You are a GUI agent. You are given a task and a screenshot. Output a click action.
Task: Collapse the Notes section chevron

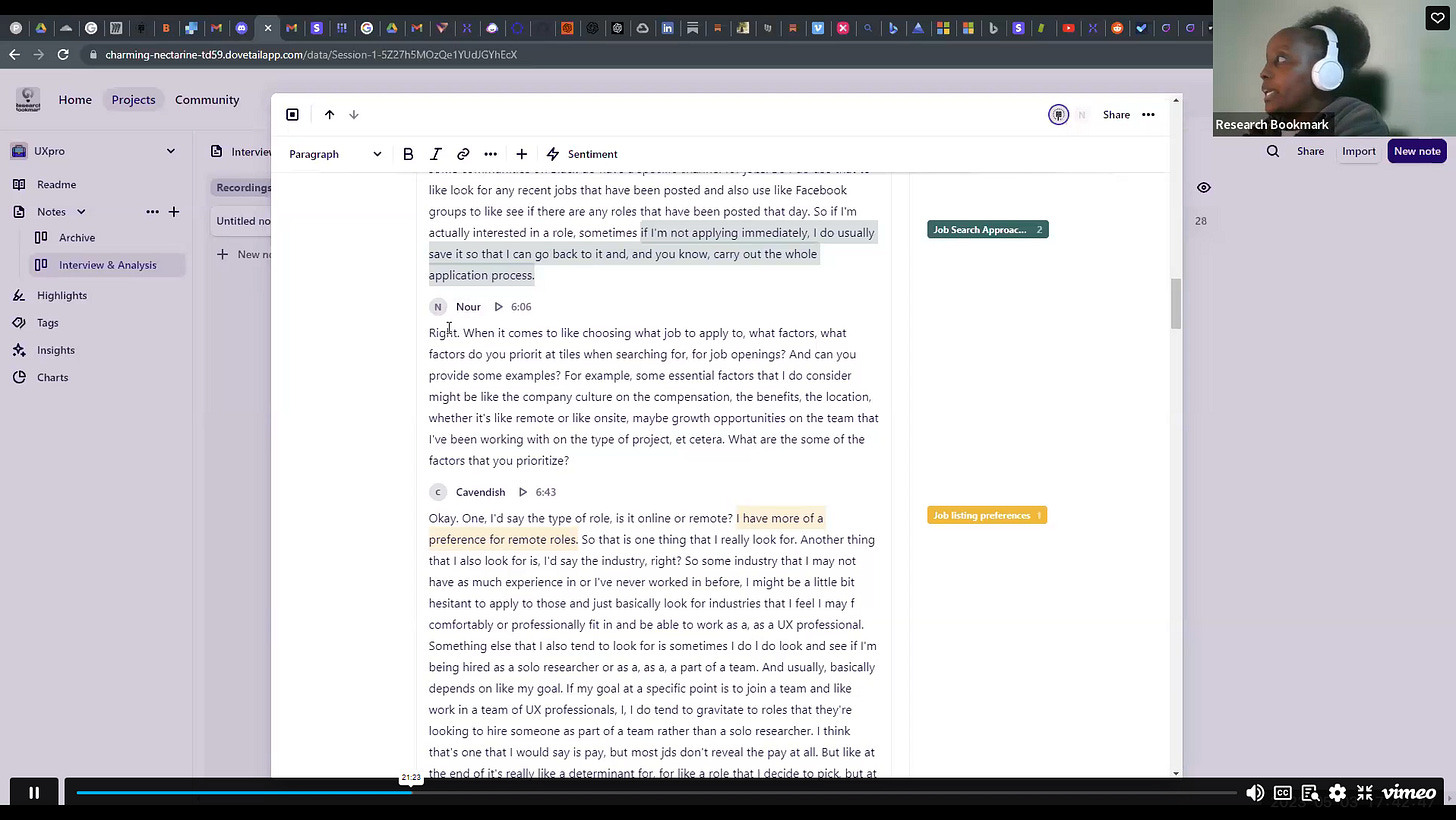(x=81, y=212)
